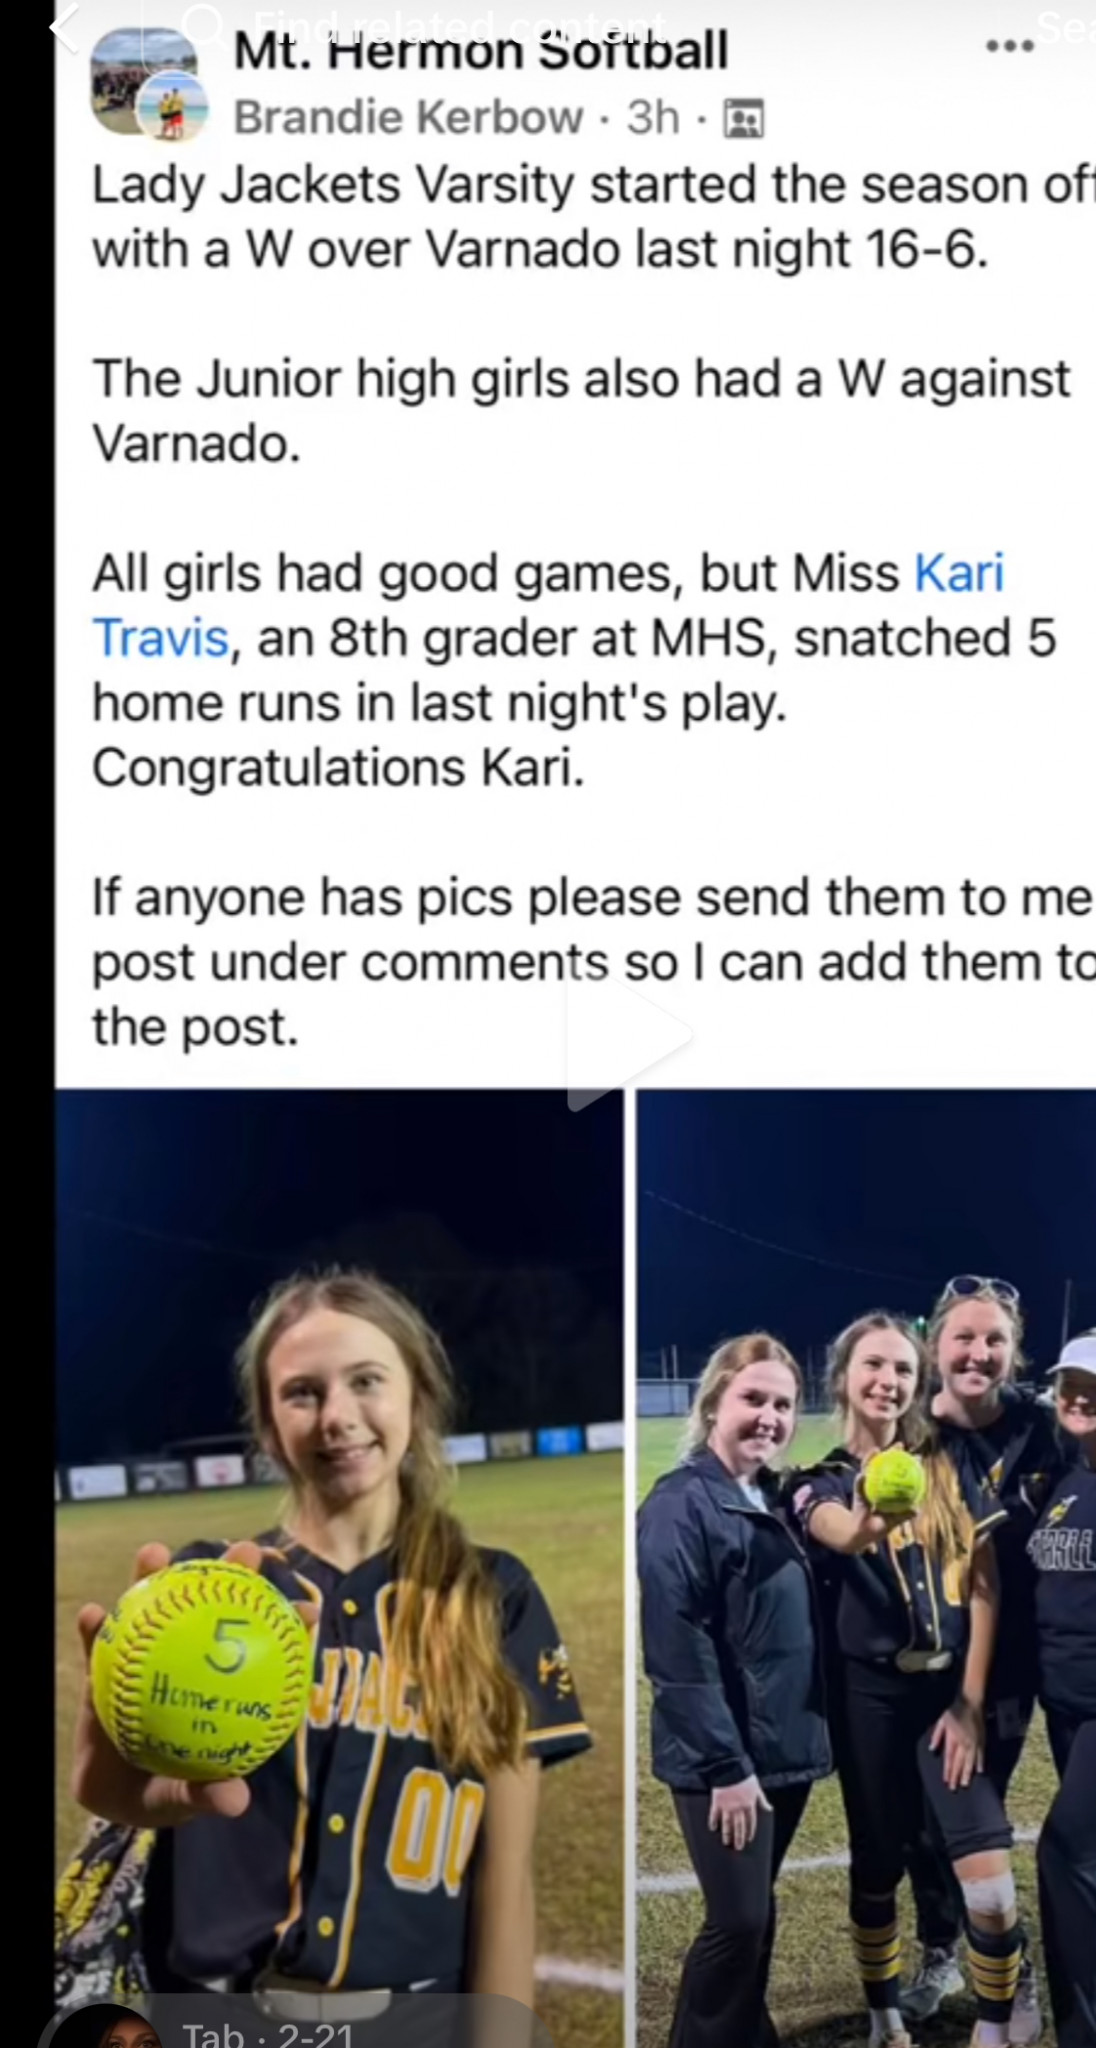Screen dimensions: 1096x2048
Task: Open the Mt. Hermon Softball group name
Action: [x=480, y=50]
